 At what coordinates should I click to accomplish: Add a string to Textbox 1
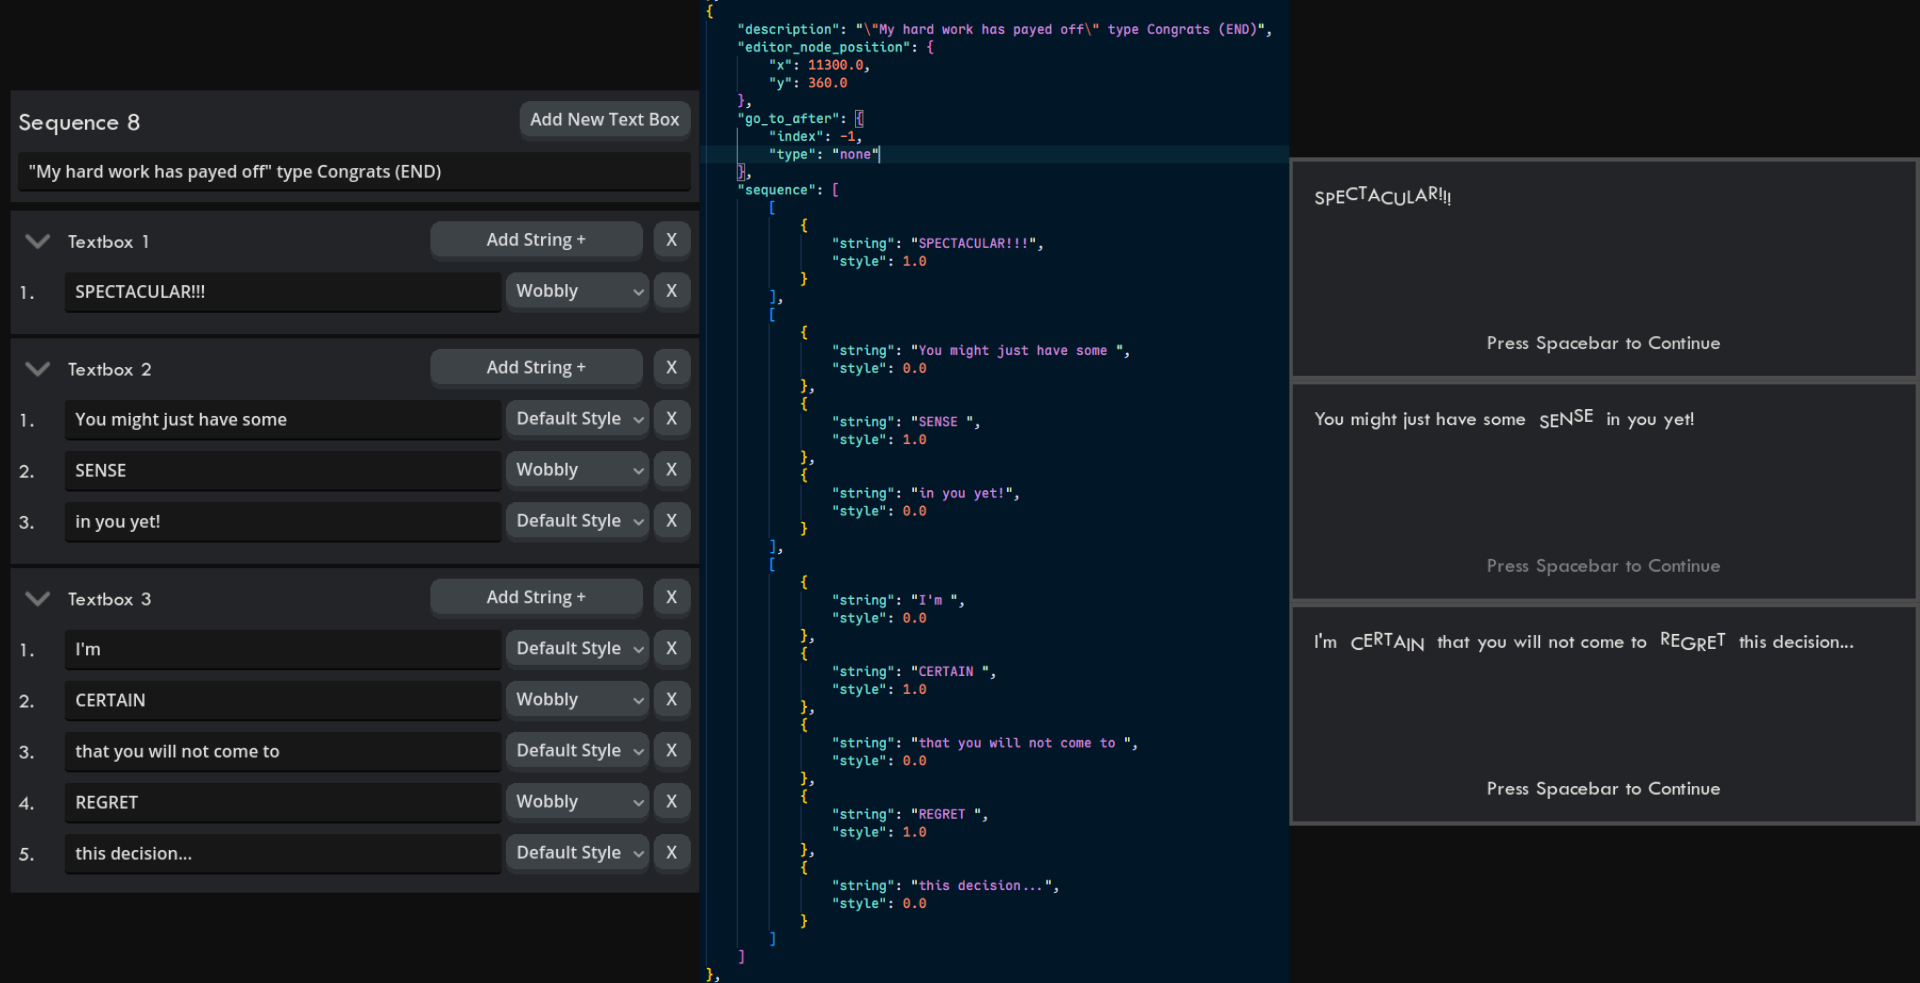tap(536, 240)
